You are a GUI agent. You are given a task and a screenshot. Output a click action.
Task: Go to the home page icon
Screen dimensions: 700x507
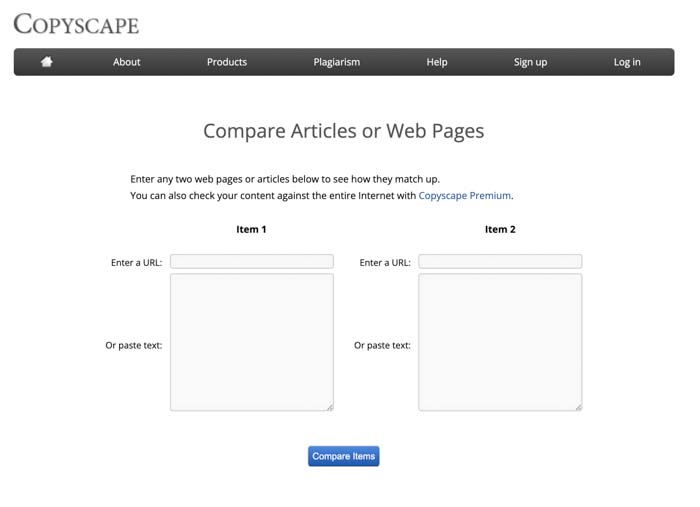pos(47,62)
